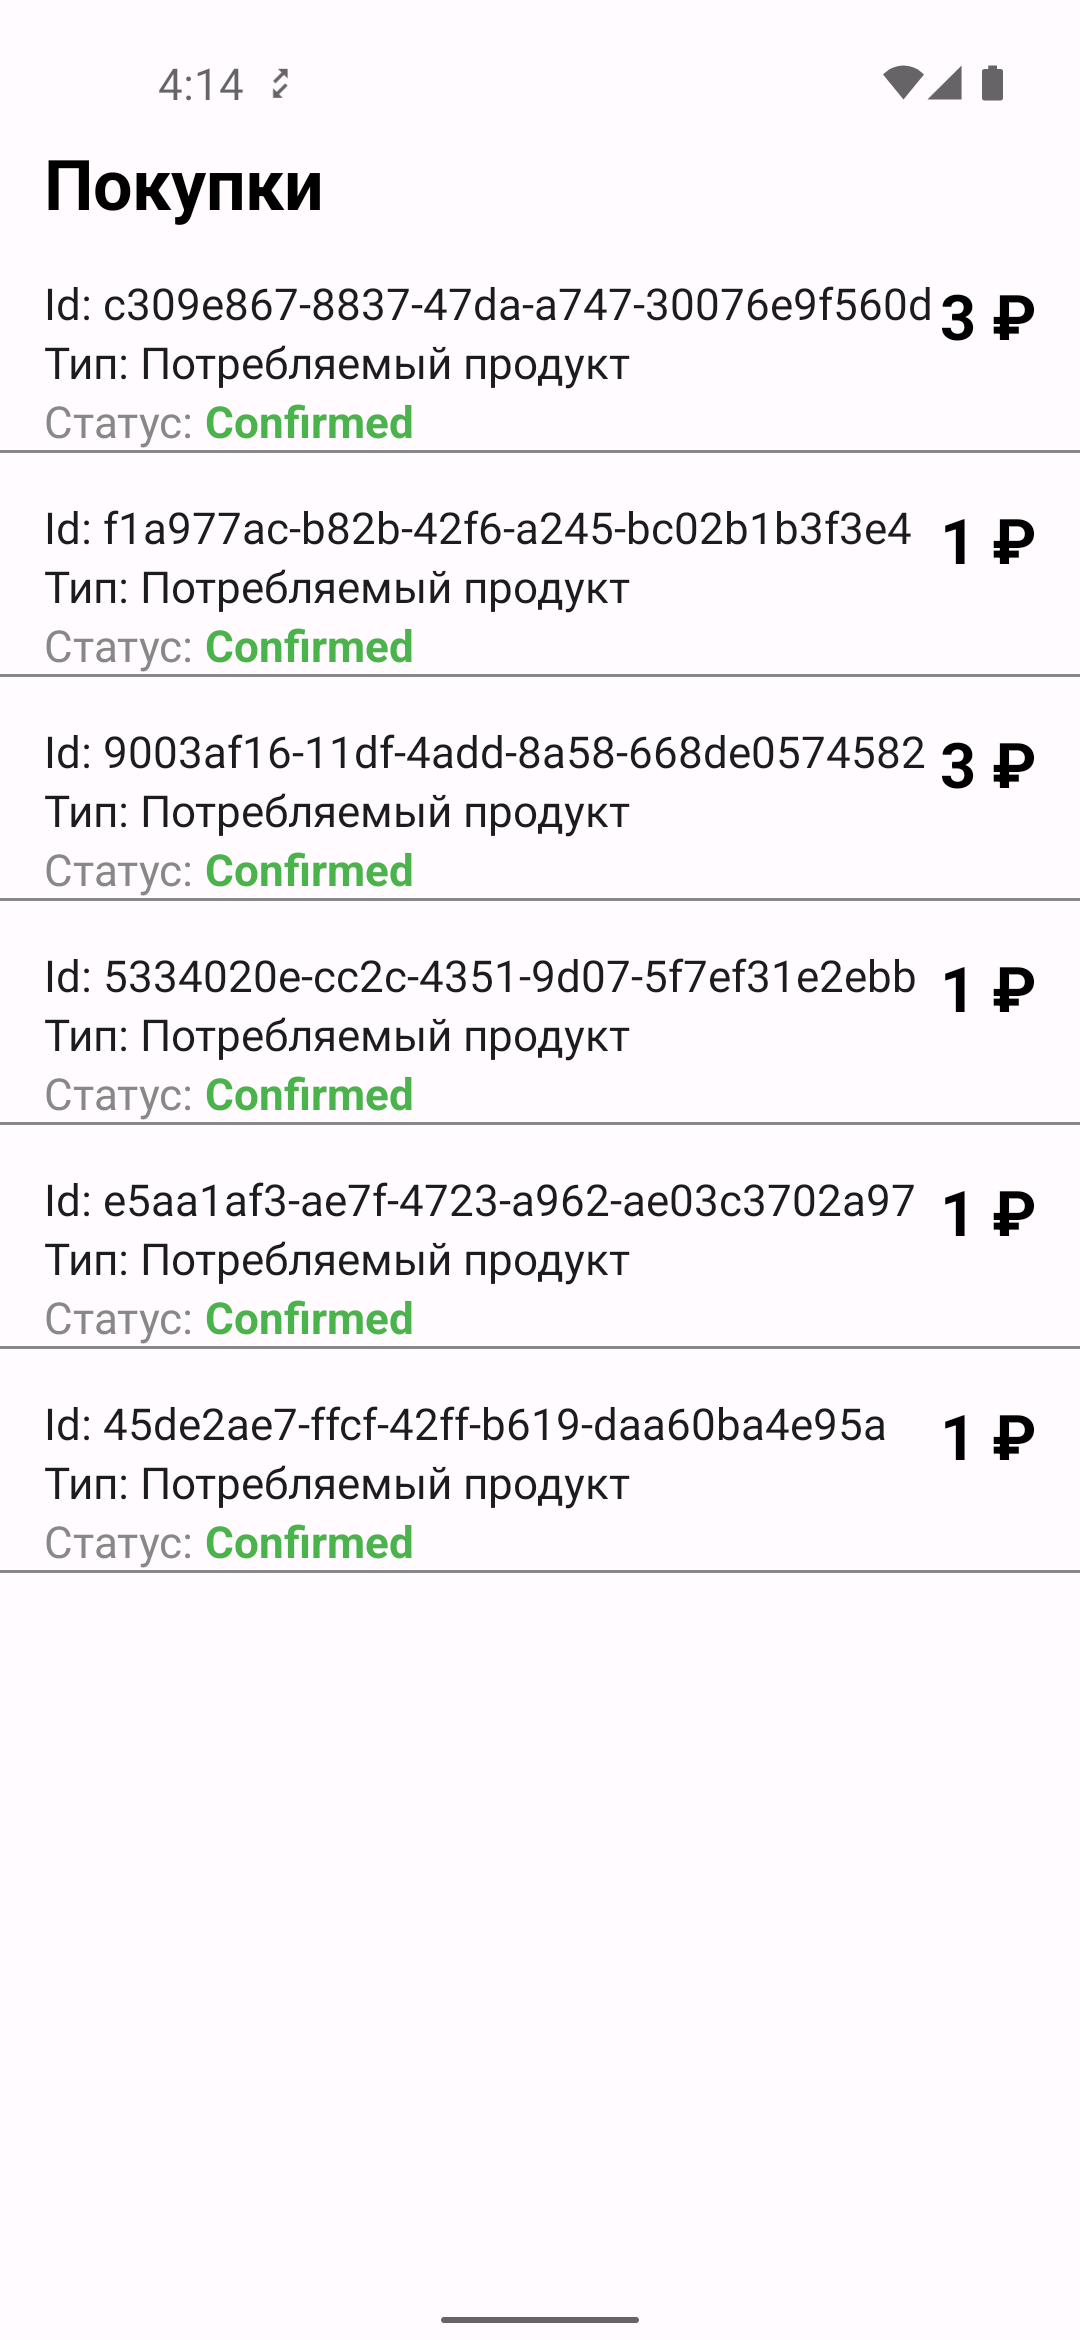Tap the Покупки page title

[184, 187]
